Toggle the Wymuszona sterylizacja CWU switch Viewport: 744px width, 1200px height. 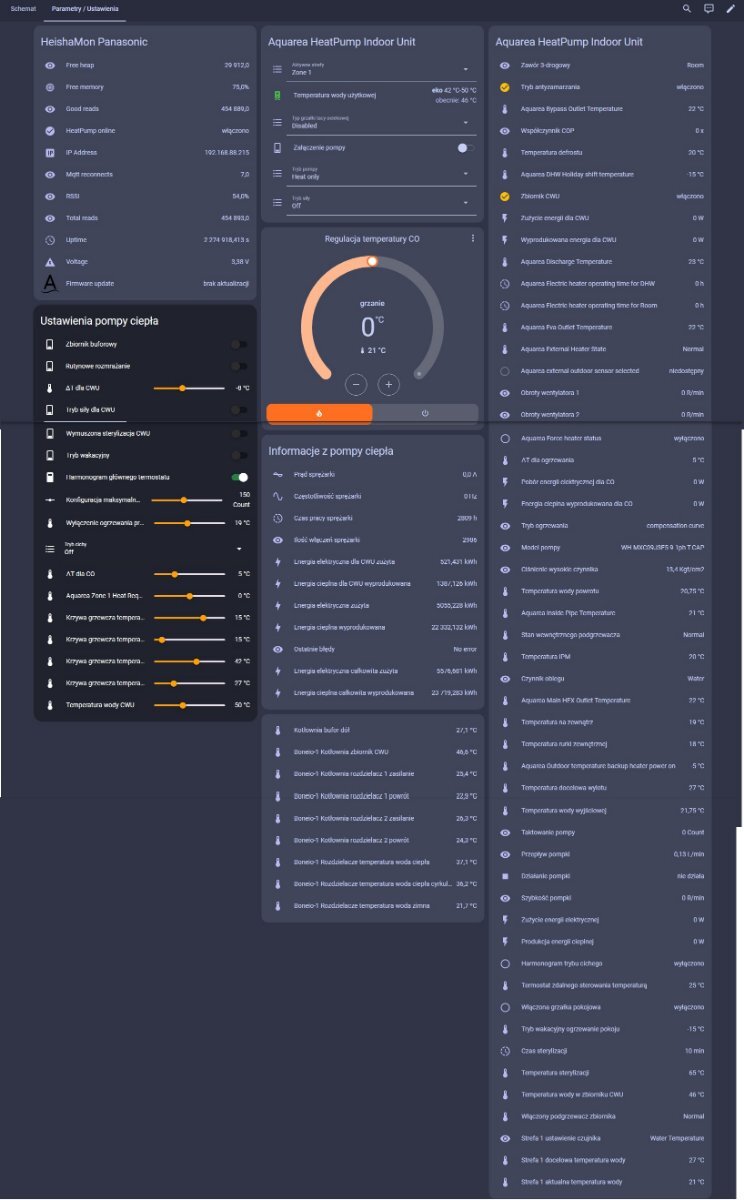[x=238, y=434]
